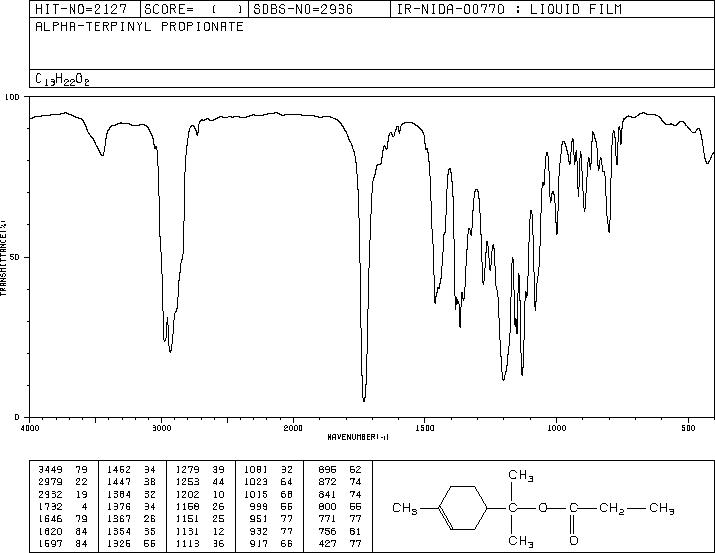The width and height of the screenshot is (715, 553).
Task: Click the 4000 wavenumber axis label
Action: (x=31, y=428)
